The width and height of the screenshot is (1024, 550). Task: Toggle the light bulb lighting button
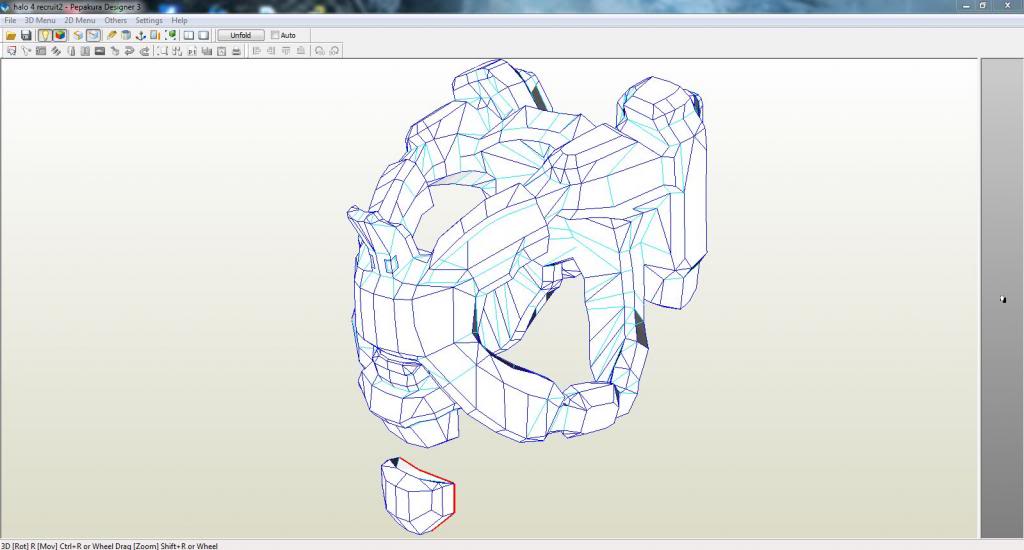point(45,35)
